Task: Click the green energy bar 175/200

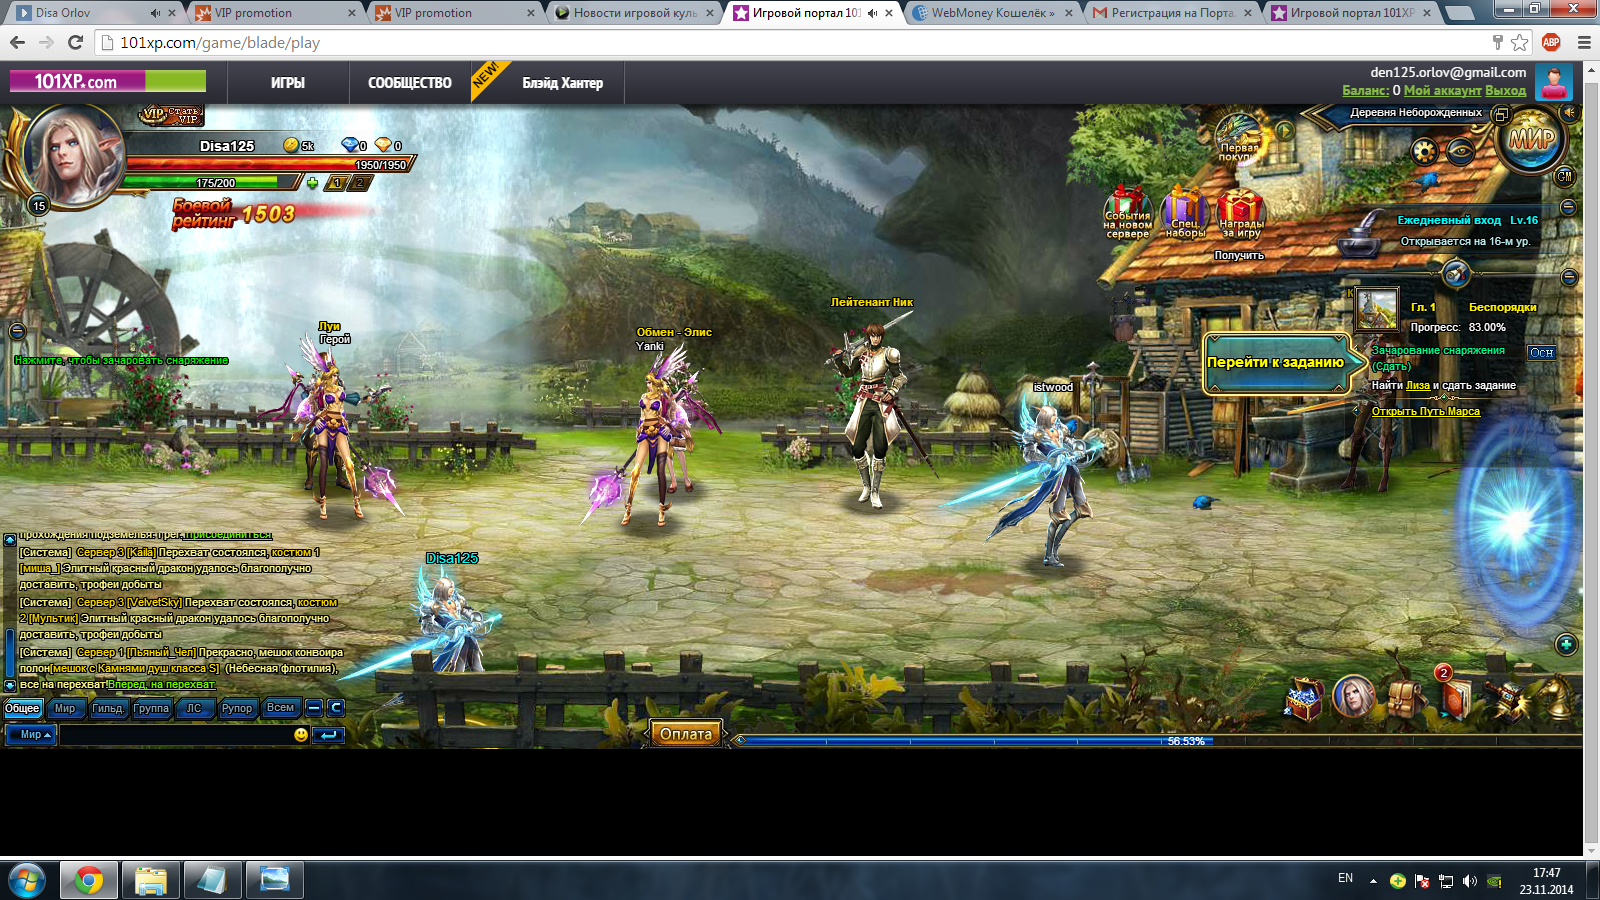Action: (212, 183)
